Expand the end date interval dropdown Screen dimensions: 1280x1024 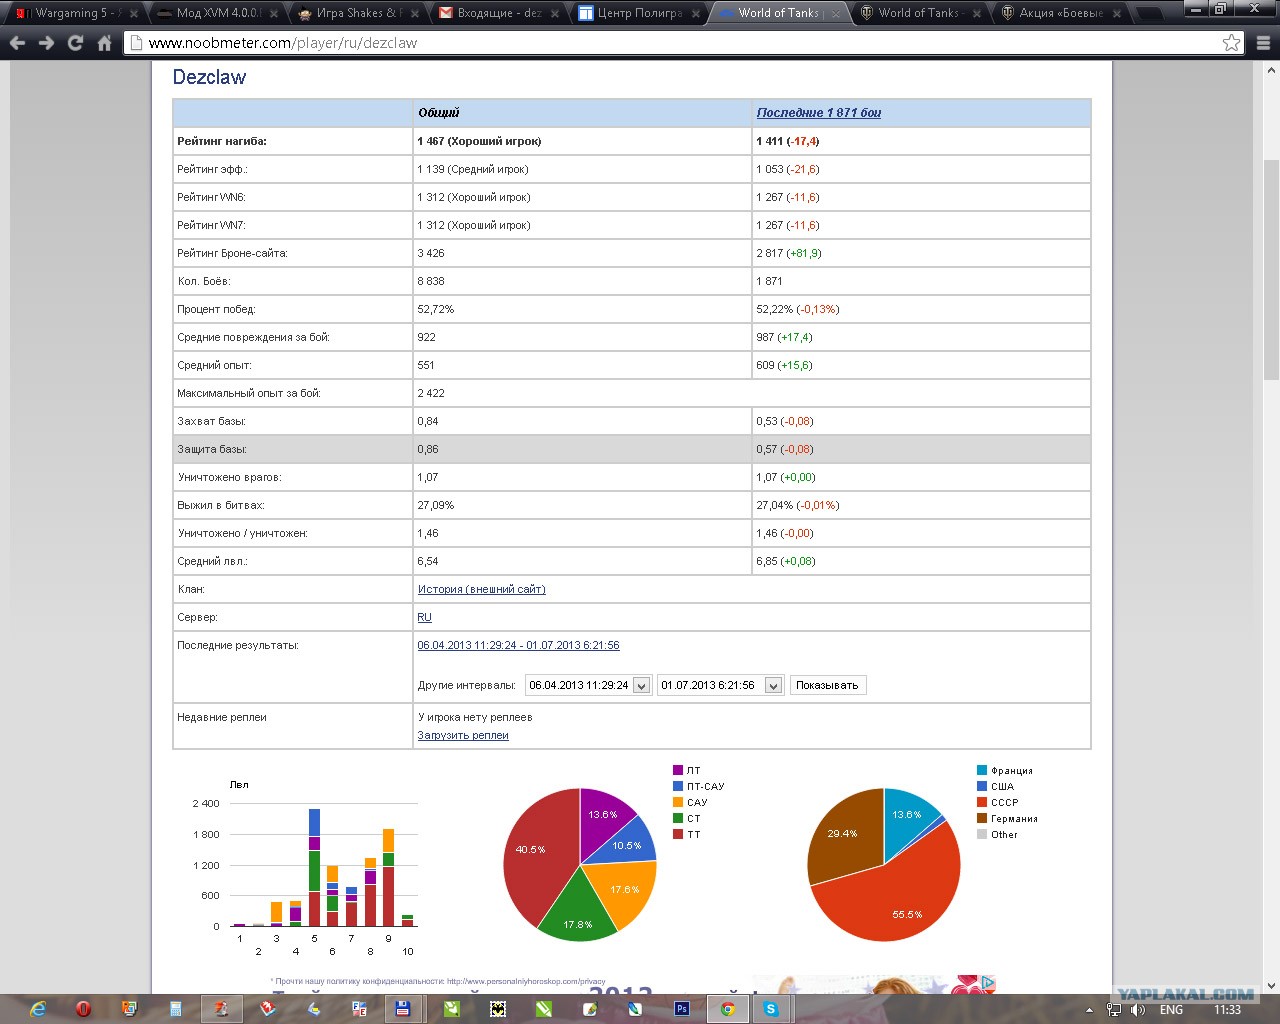coord(773,685)
